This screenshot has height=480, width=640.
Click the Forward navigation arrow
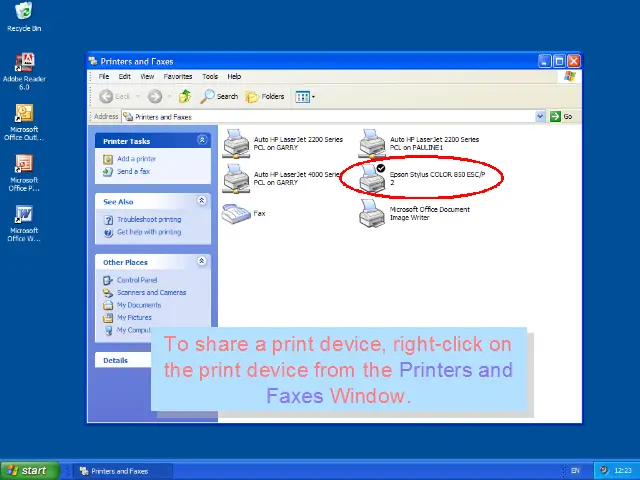[x=155, y=97]
